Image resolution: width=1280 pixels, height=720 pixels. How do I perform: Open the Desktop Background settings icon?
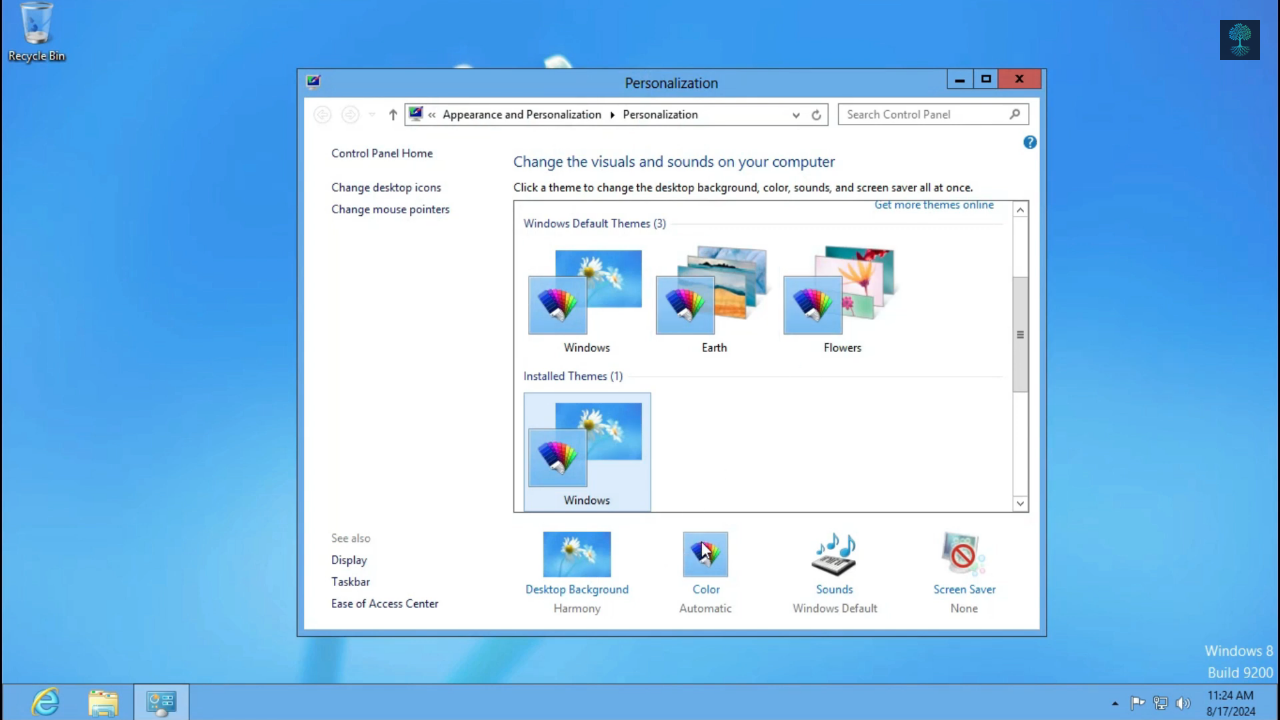(x=577, y=555)
